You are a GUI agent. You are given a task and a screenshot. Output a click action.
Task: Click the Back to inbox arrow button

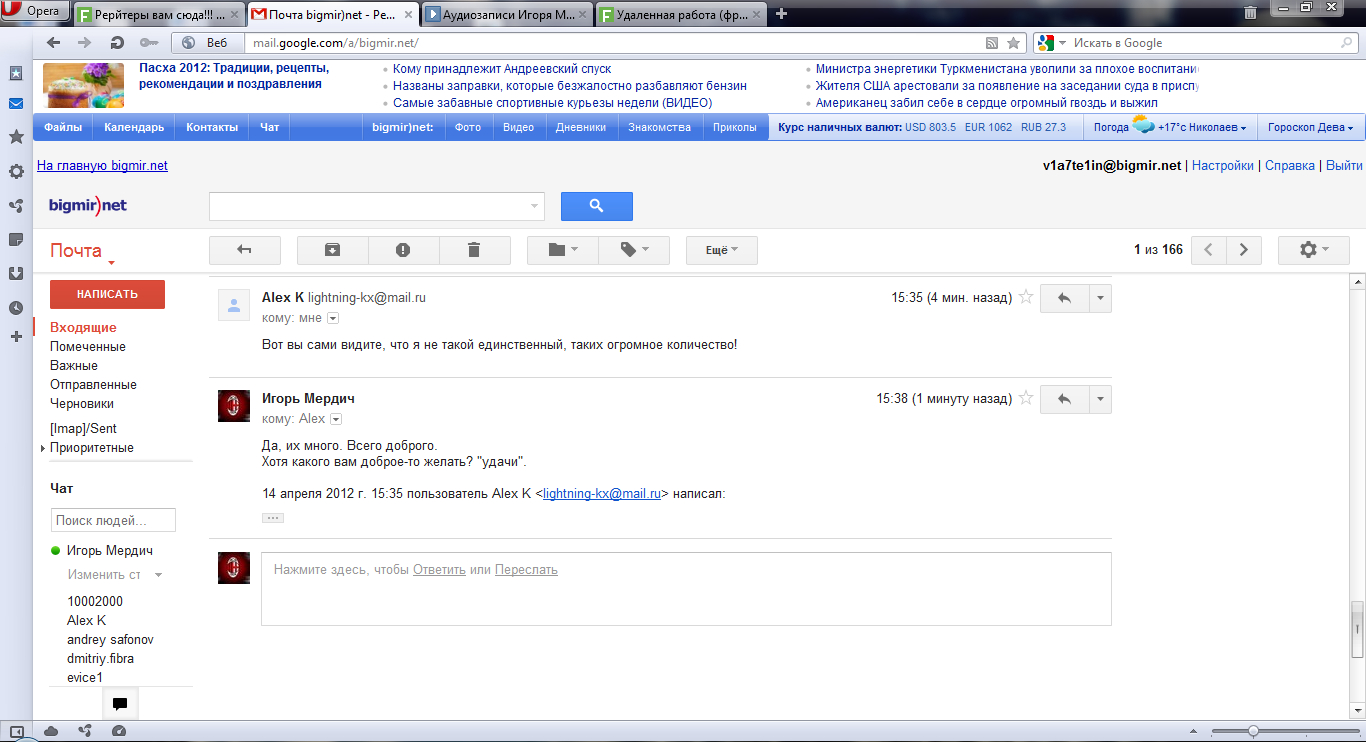245,250
